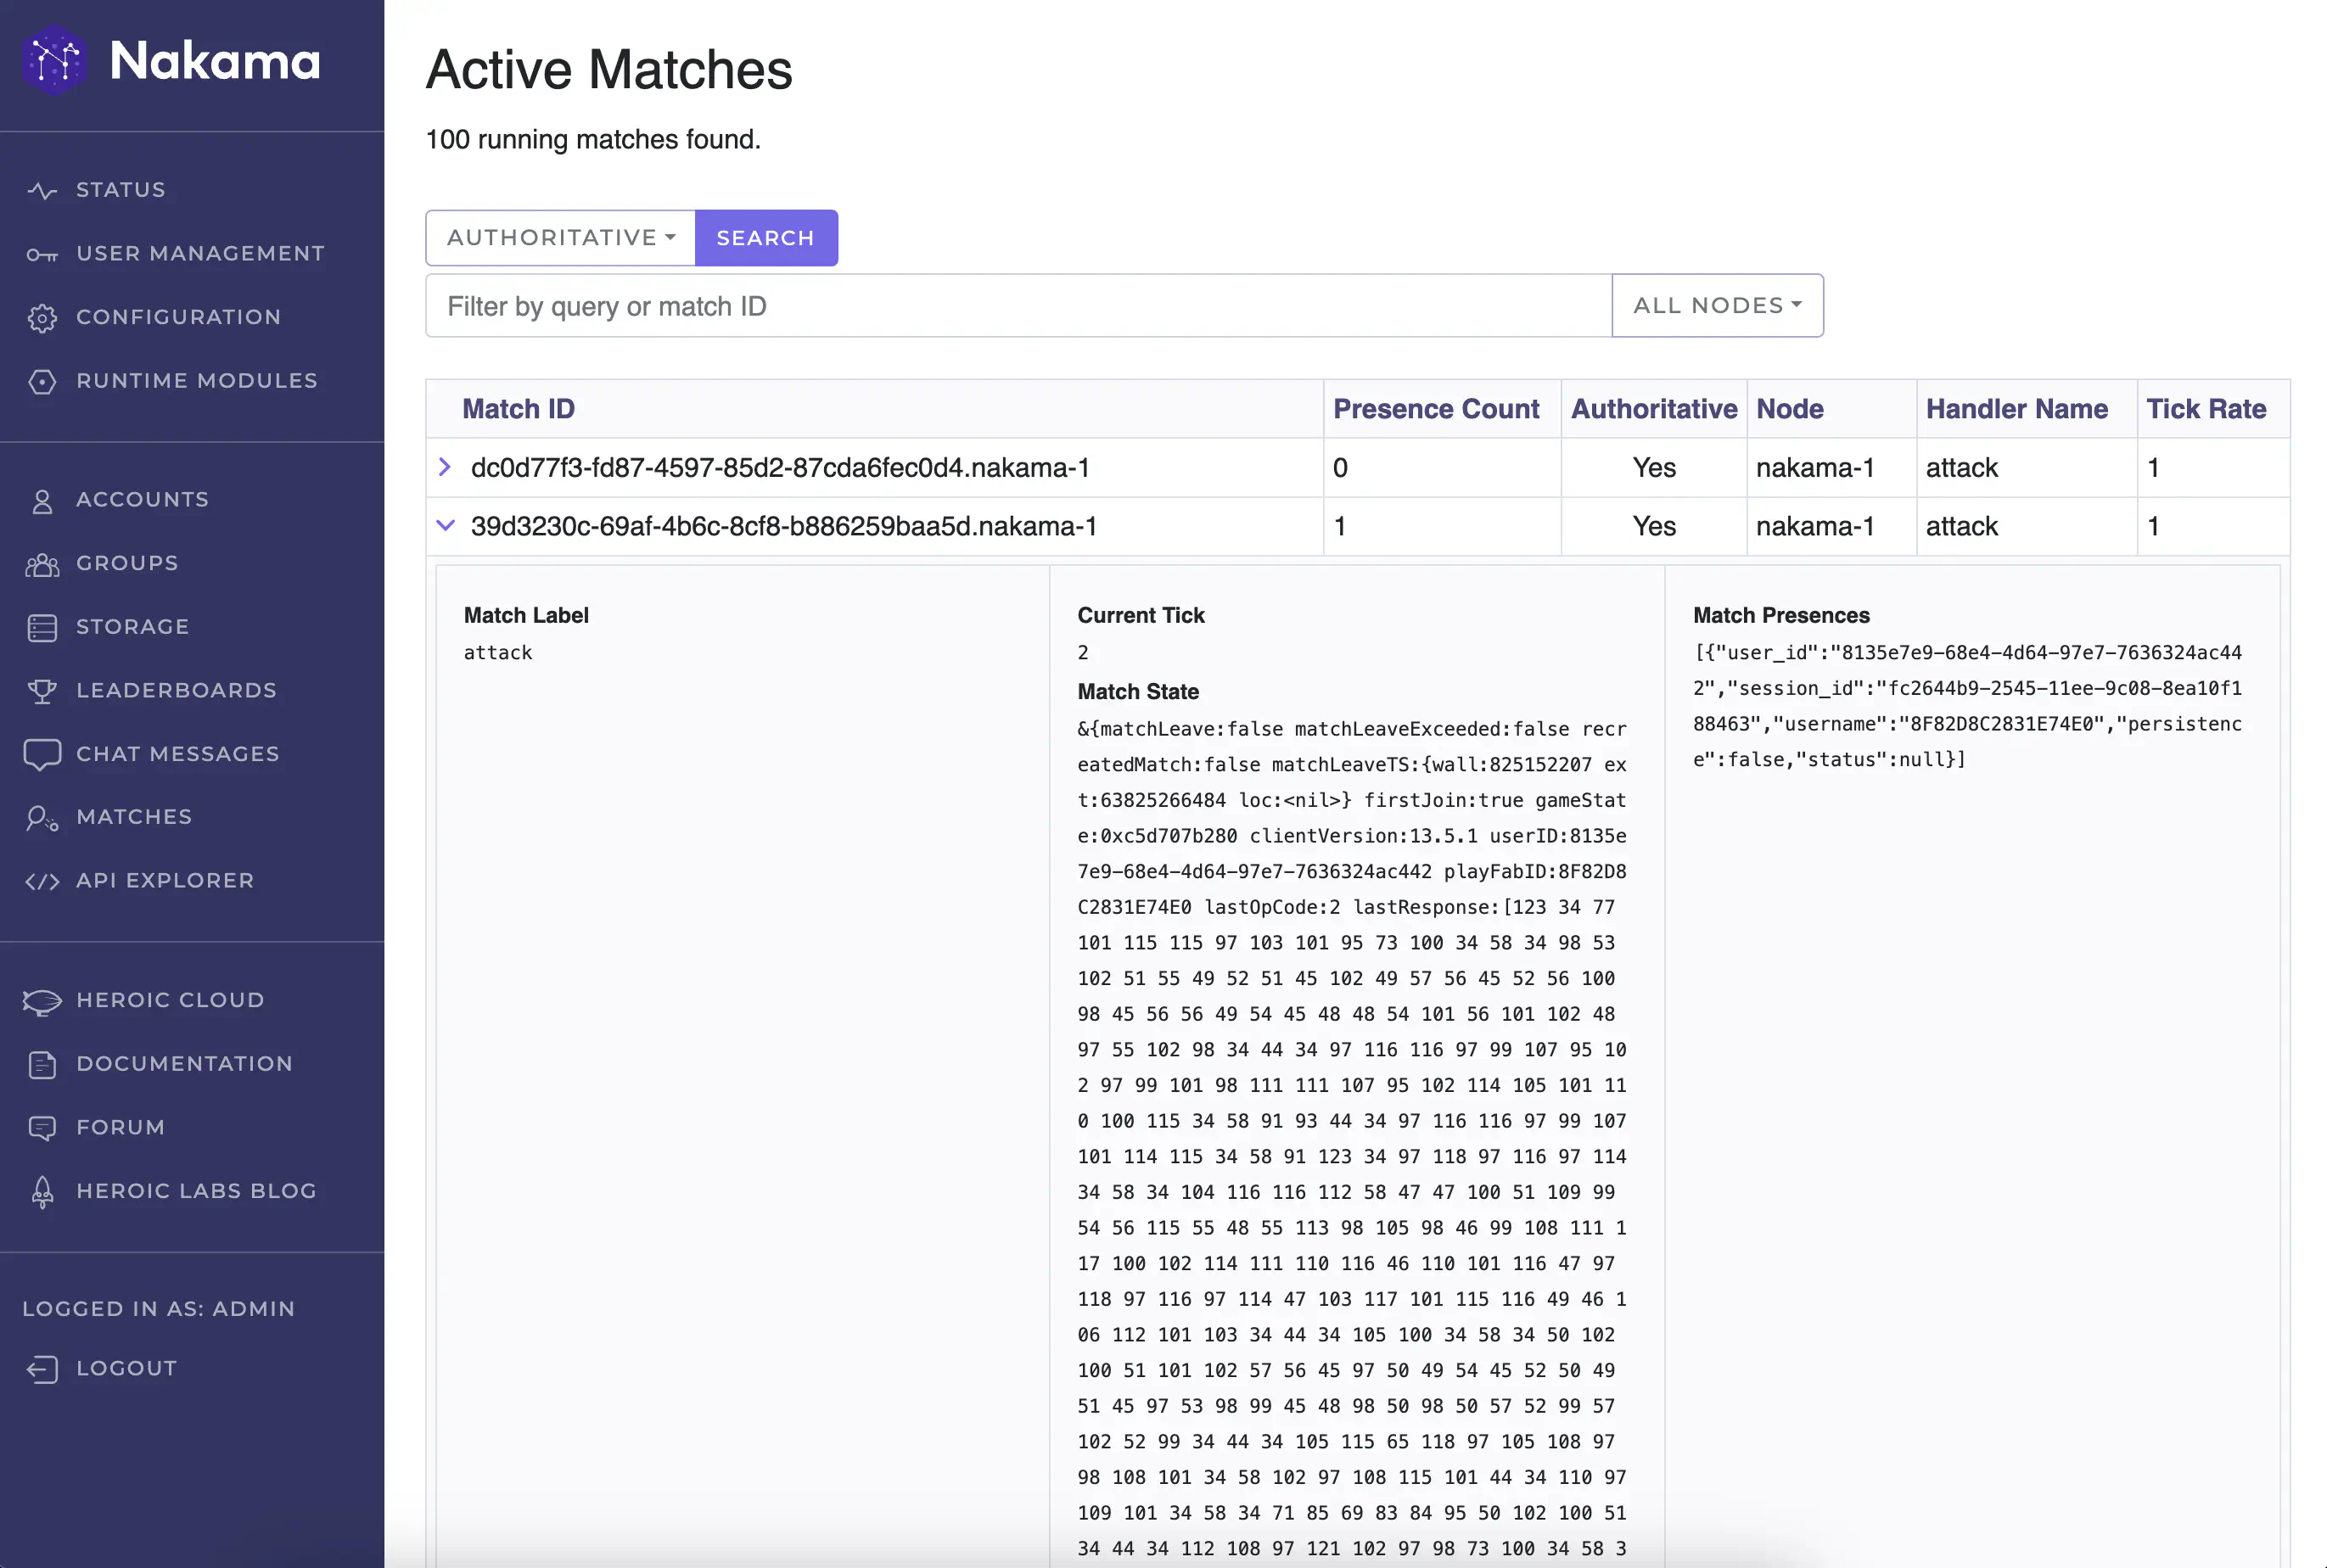Click the Leaderboards trophy icon
The height and width of the screenshot is (1568, 2327).
tap(42, 691)
